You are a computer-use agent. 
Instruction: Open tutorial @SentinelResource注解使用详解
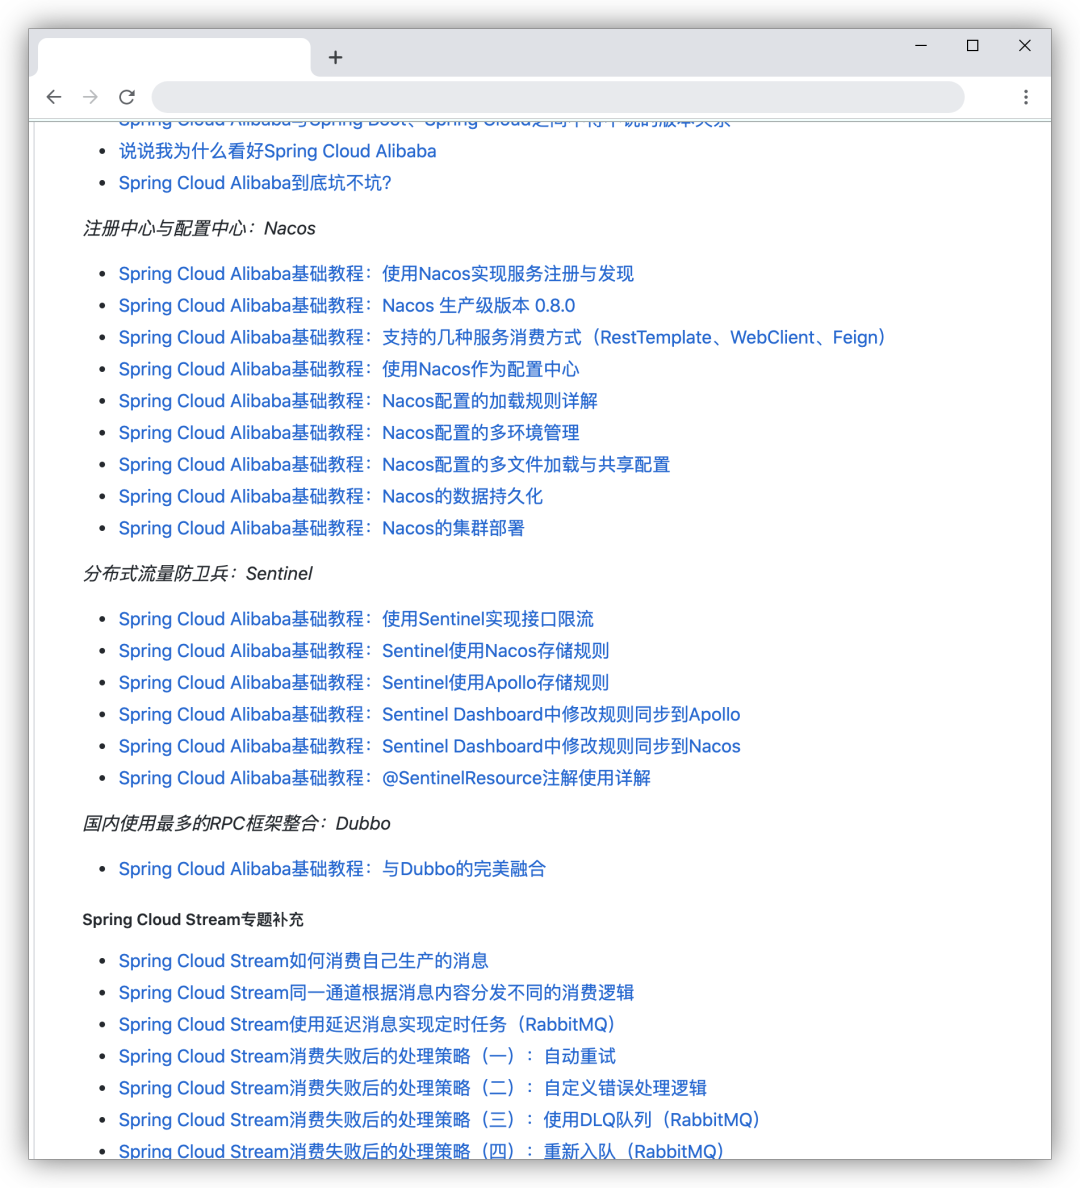coord(384,779)
